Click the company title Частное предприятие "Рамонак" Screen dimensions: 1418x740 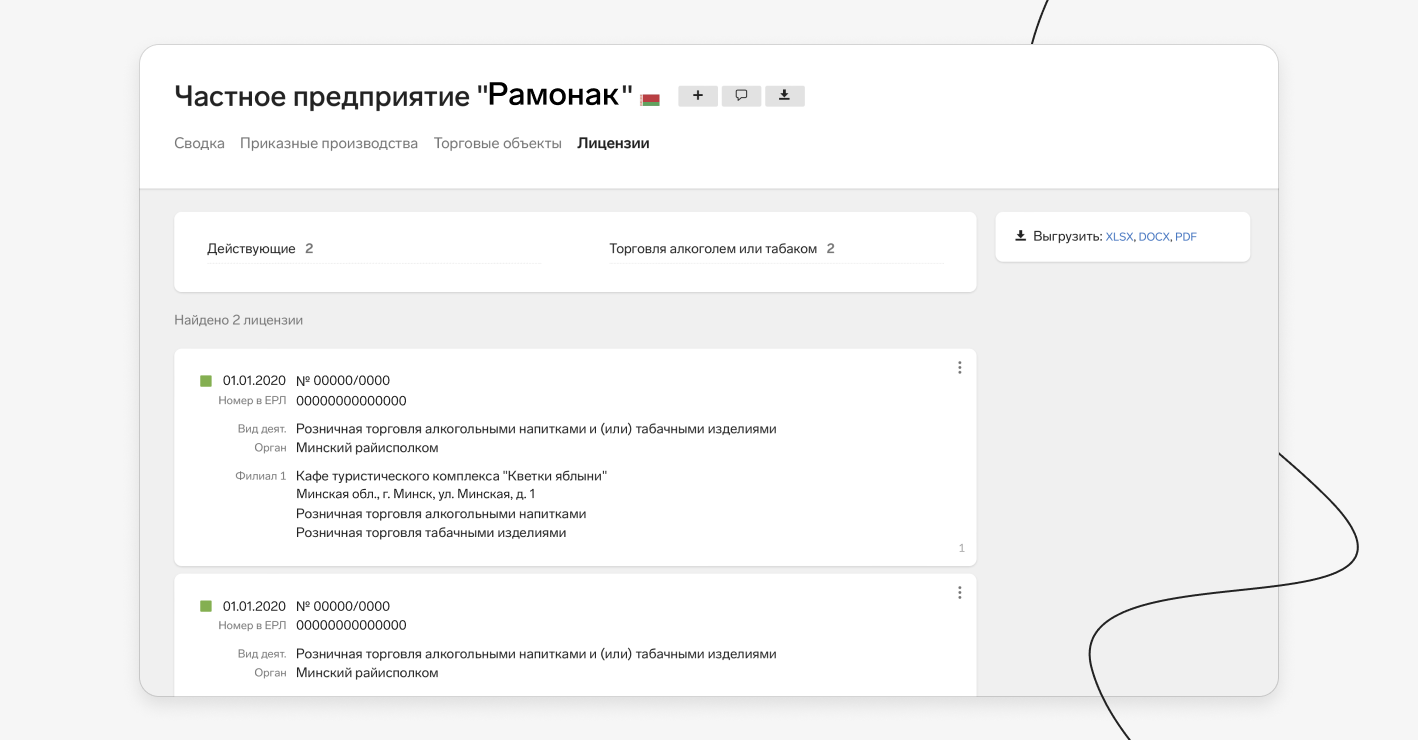click(x=404, y=96)
